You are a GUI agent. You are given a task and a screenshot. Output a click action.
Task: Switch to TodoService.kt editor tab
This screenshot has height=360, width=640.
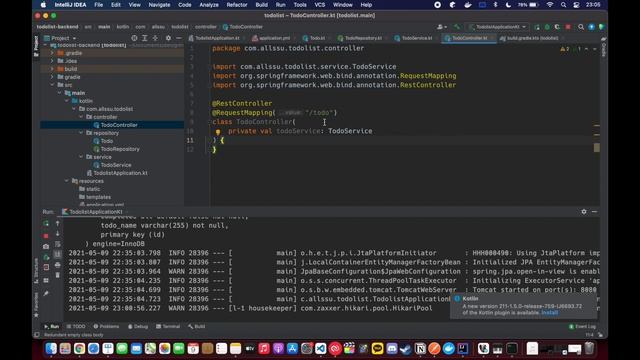[x=416, y=38]
